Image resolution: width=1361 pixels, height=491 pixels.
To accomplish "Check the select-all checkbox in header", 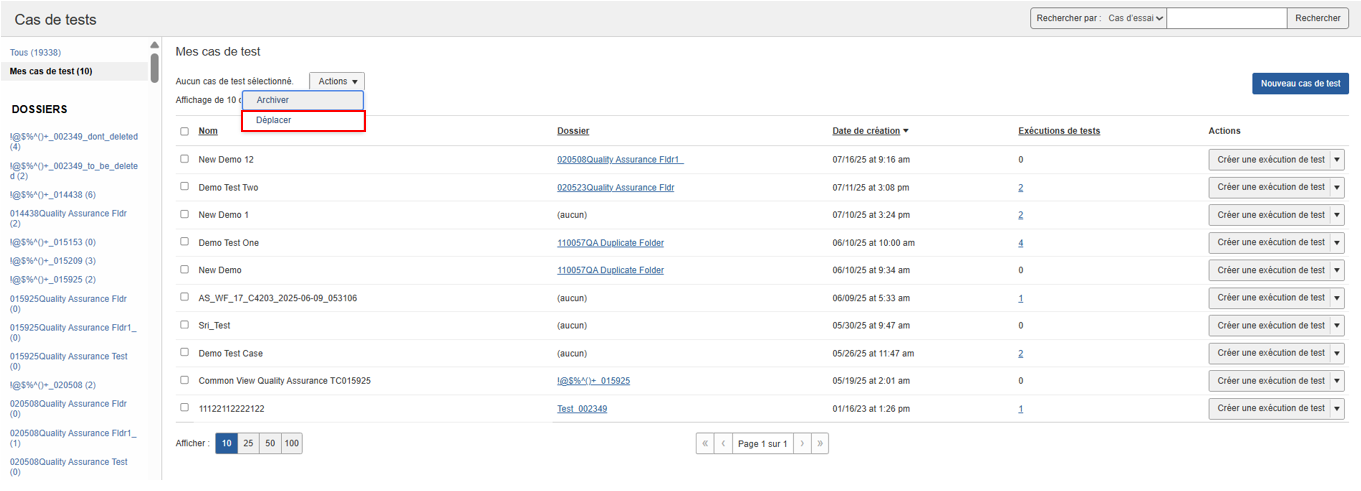I will [184, 131].
